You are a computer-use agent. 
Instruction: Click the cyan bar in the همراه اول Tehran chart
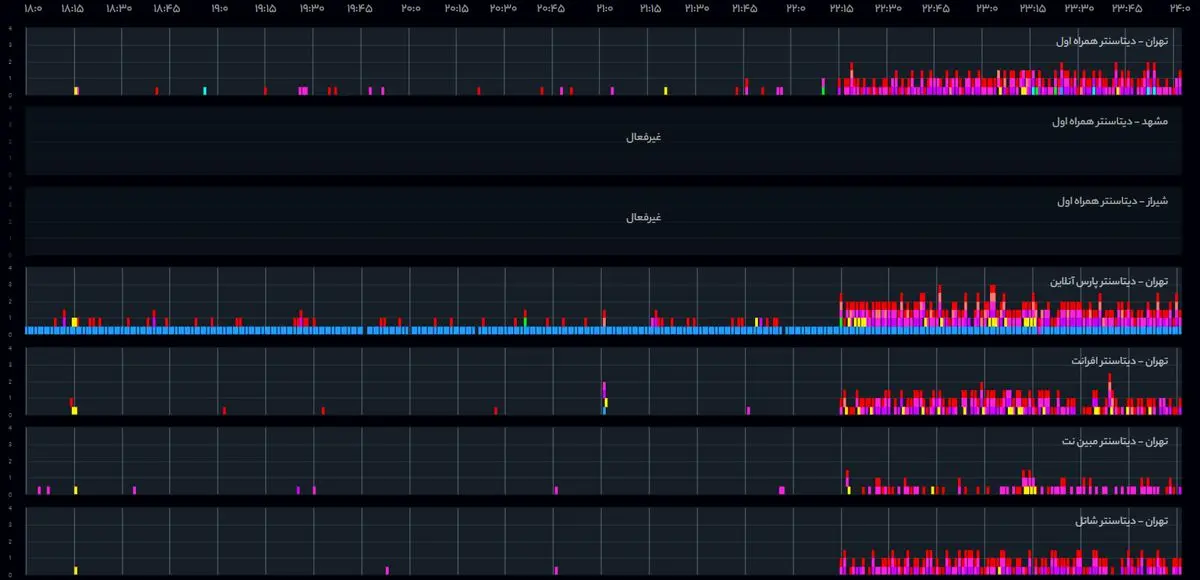point(205,91)
